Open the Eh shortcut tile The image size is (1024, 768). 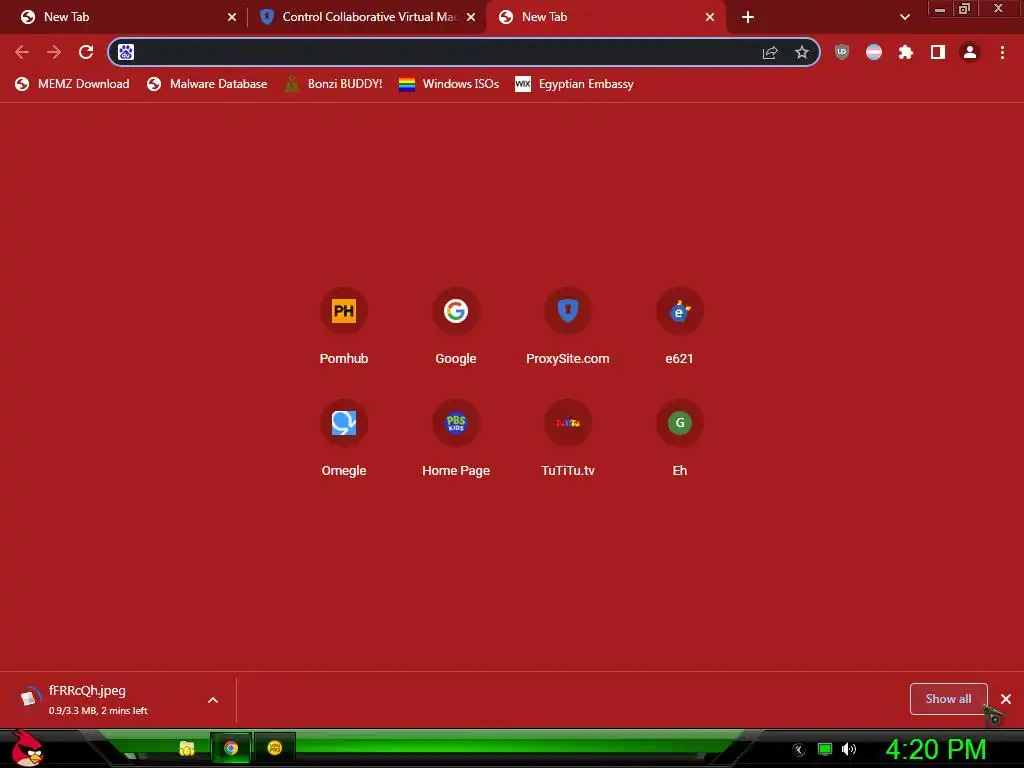679,439
